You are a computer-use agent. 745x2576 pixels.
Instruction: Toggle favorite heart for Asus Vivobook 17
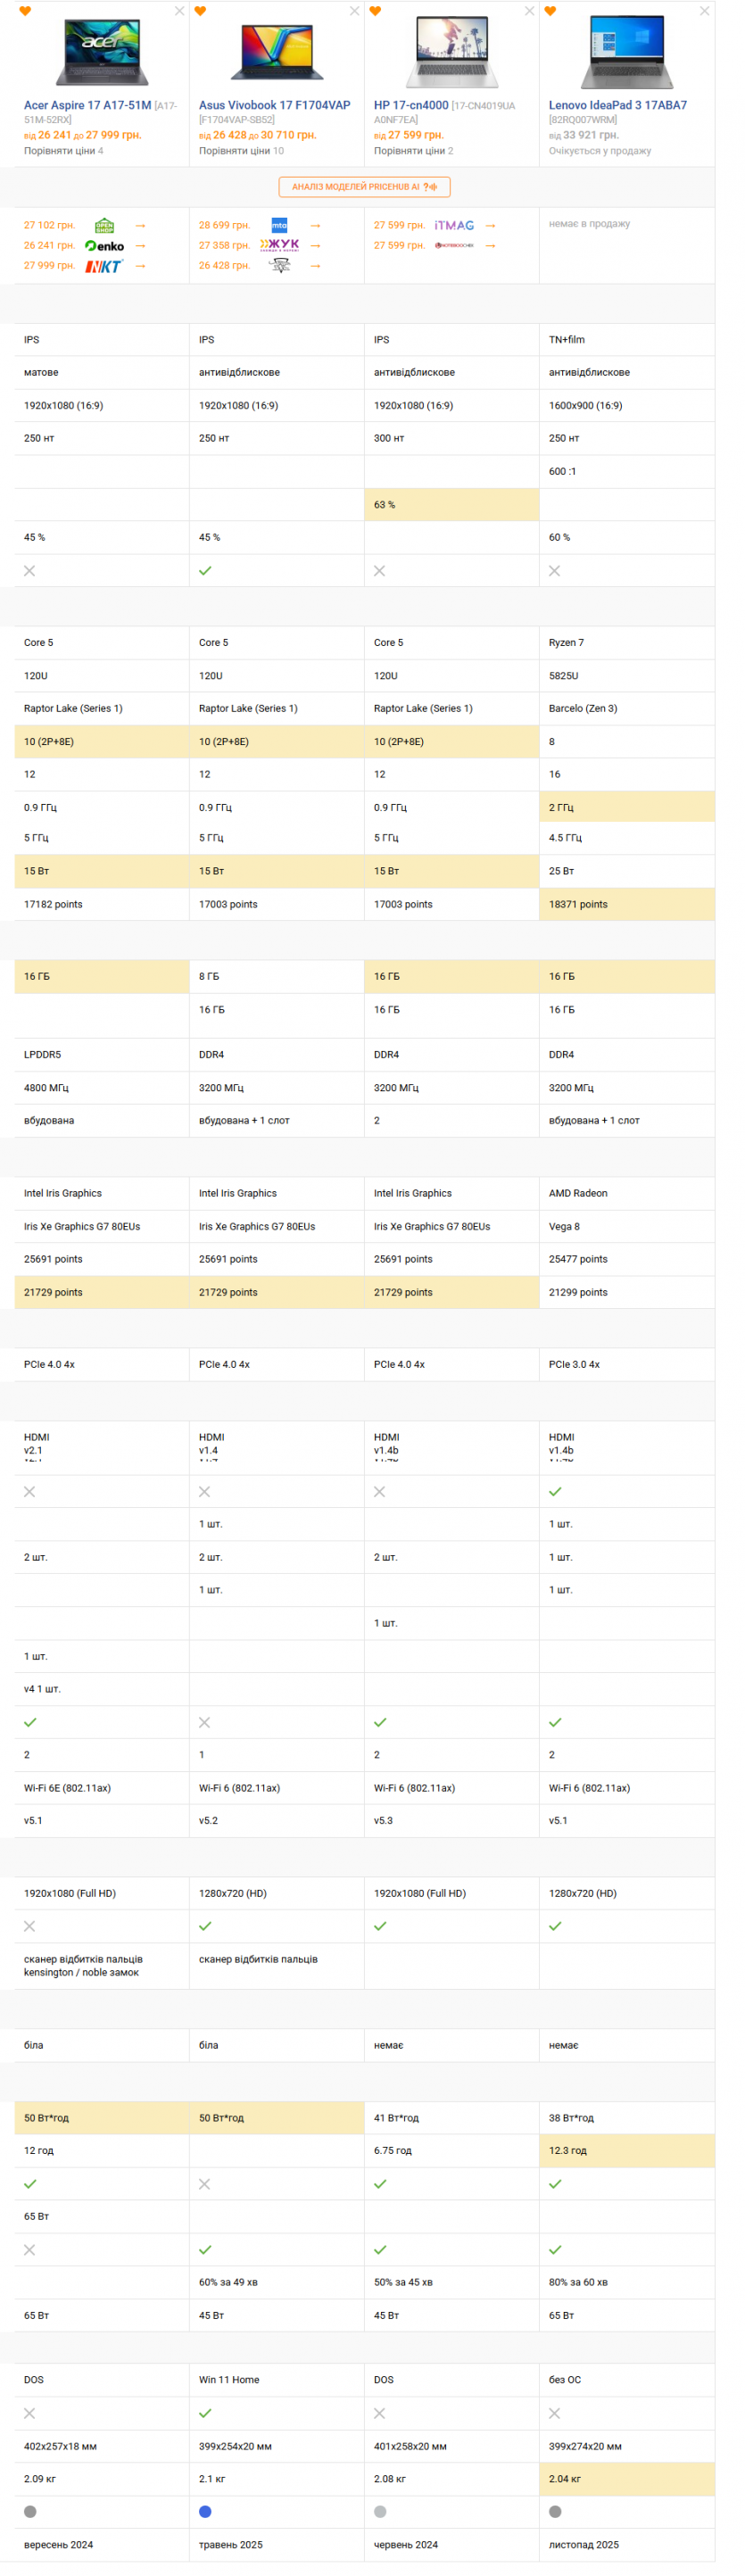(x=200, y=11)
